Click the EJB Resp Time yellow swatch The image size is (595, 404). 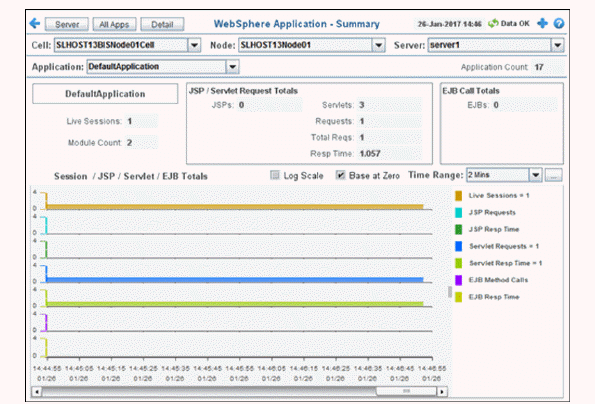coord(458,297)
